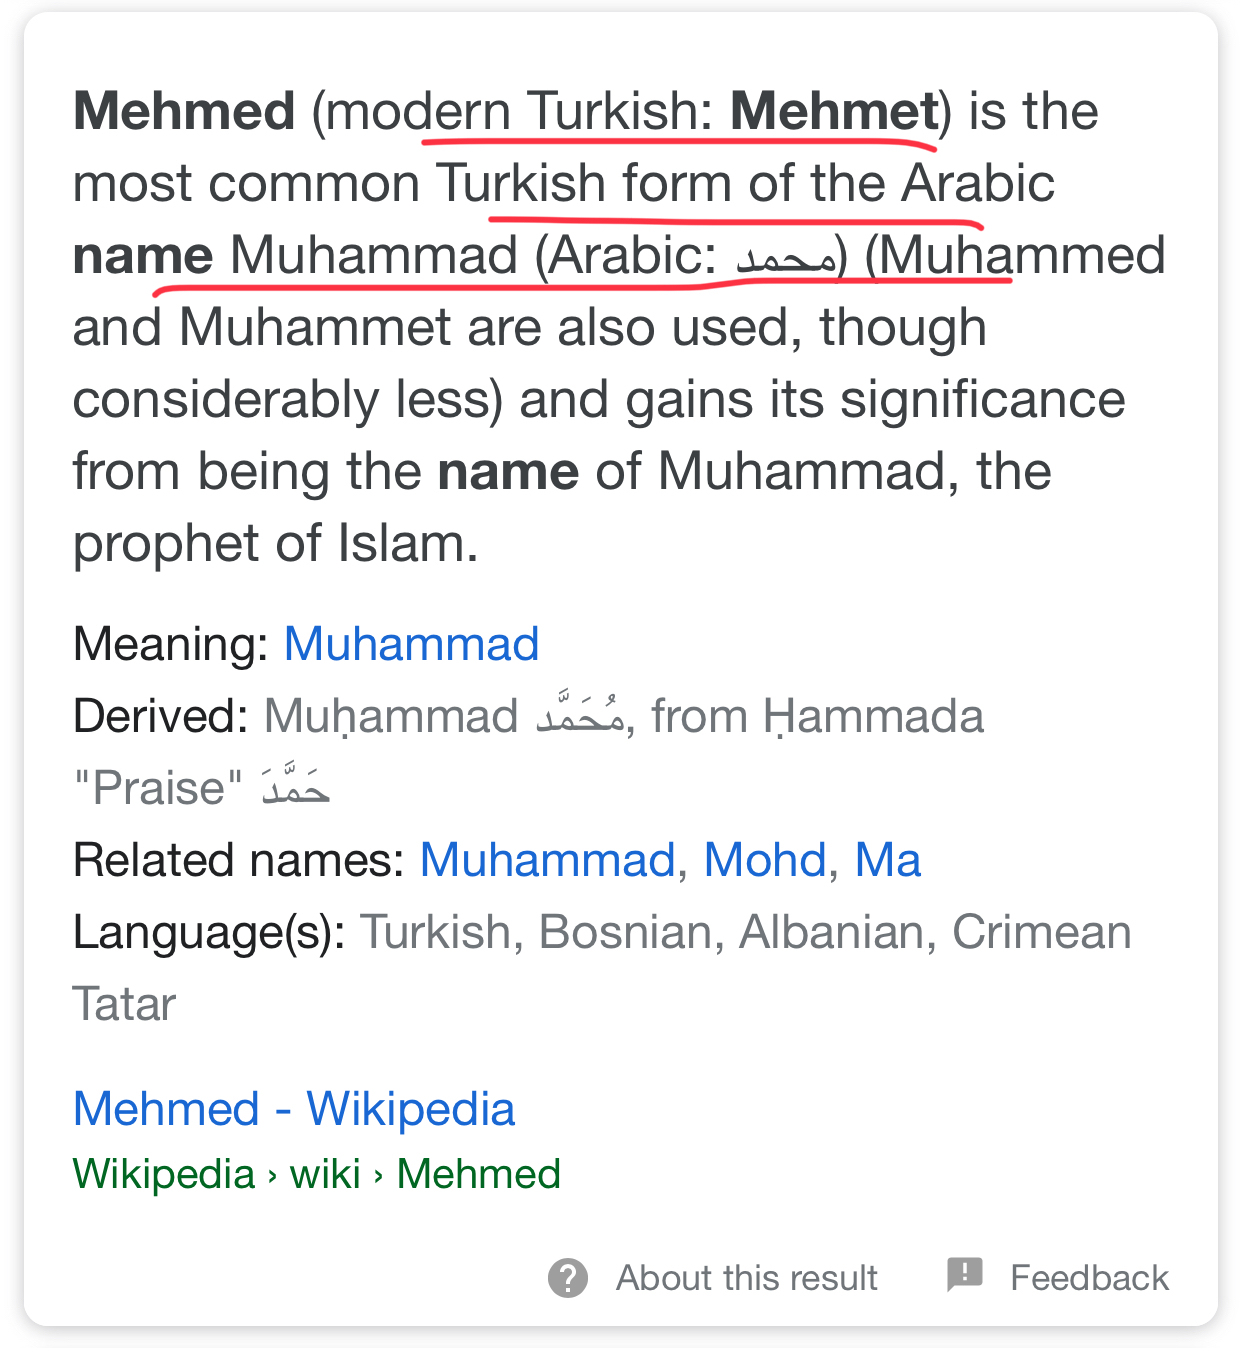Open the Mohd related name link
Screen dimensions: 1242x1348
click(765, 860)
